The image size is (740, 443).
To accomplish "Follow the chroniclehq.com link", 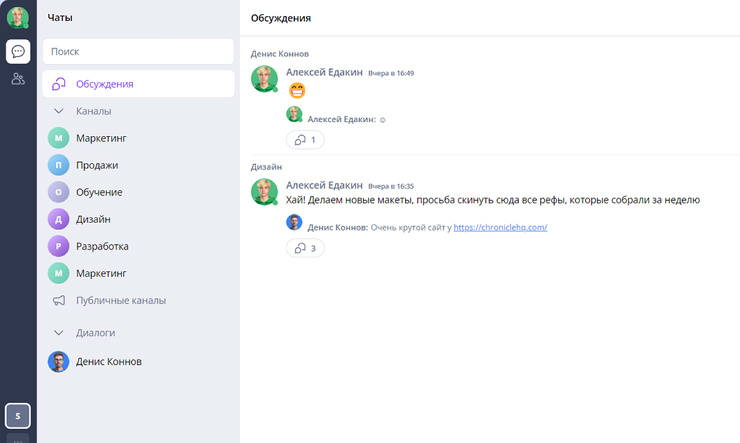I will click(500, 227).
